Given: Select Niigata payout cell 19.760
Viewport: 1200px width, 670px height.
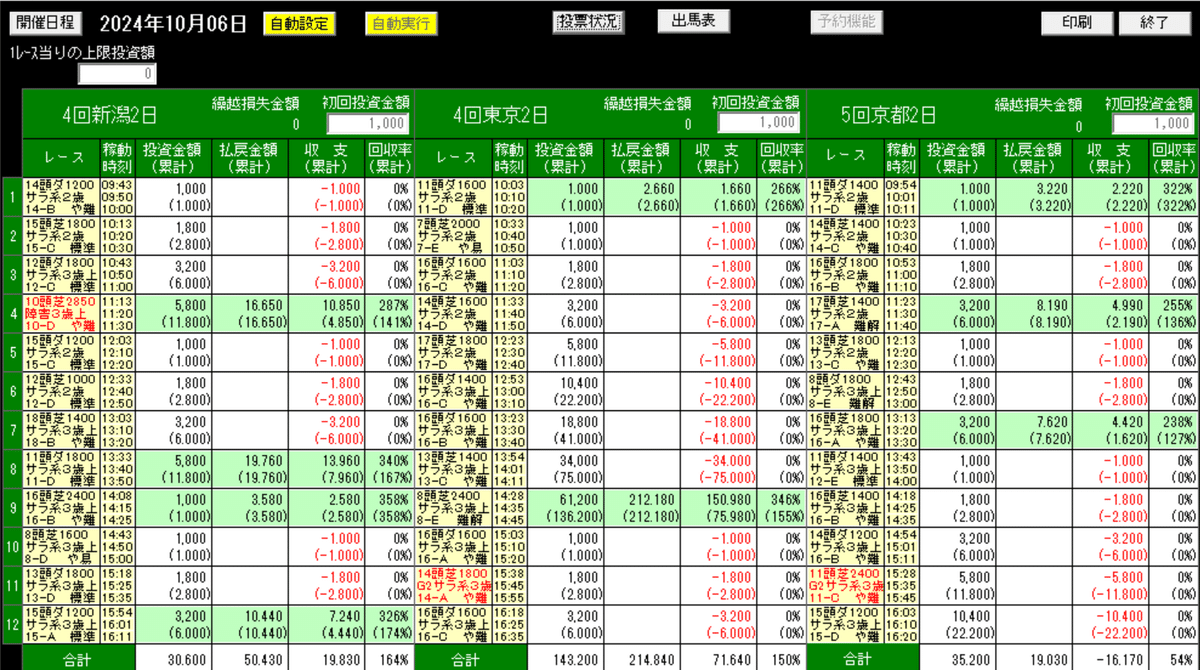Looking at the screenshot, I should [249, 469].
